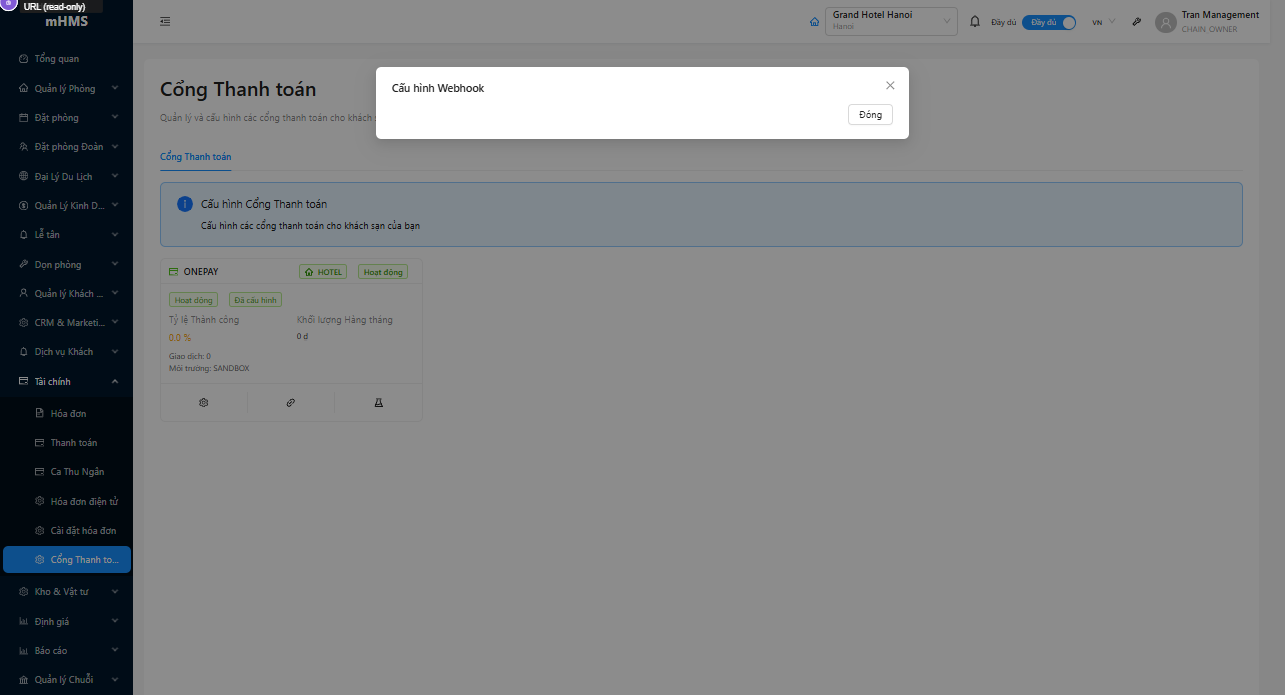Viewport: 1285px width, 695px height.
Task: Open the notification bell
Action: pyautogui.click(x=975, y=20)
